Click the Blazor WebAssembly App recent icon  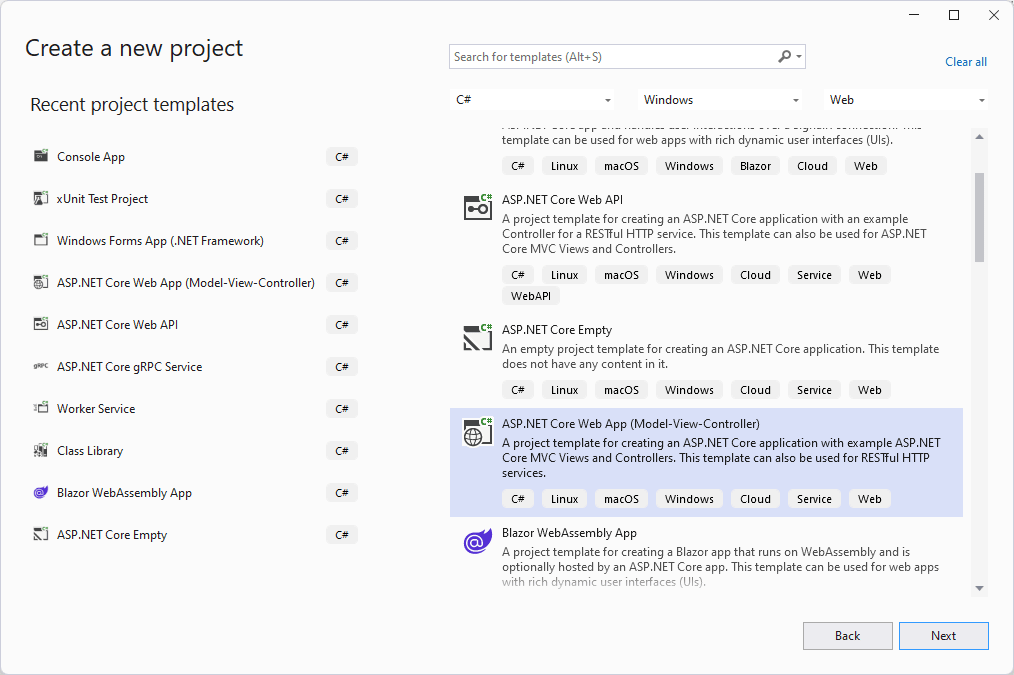point(41,492)
